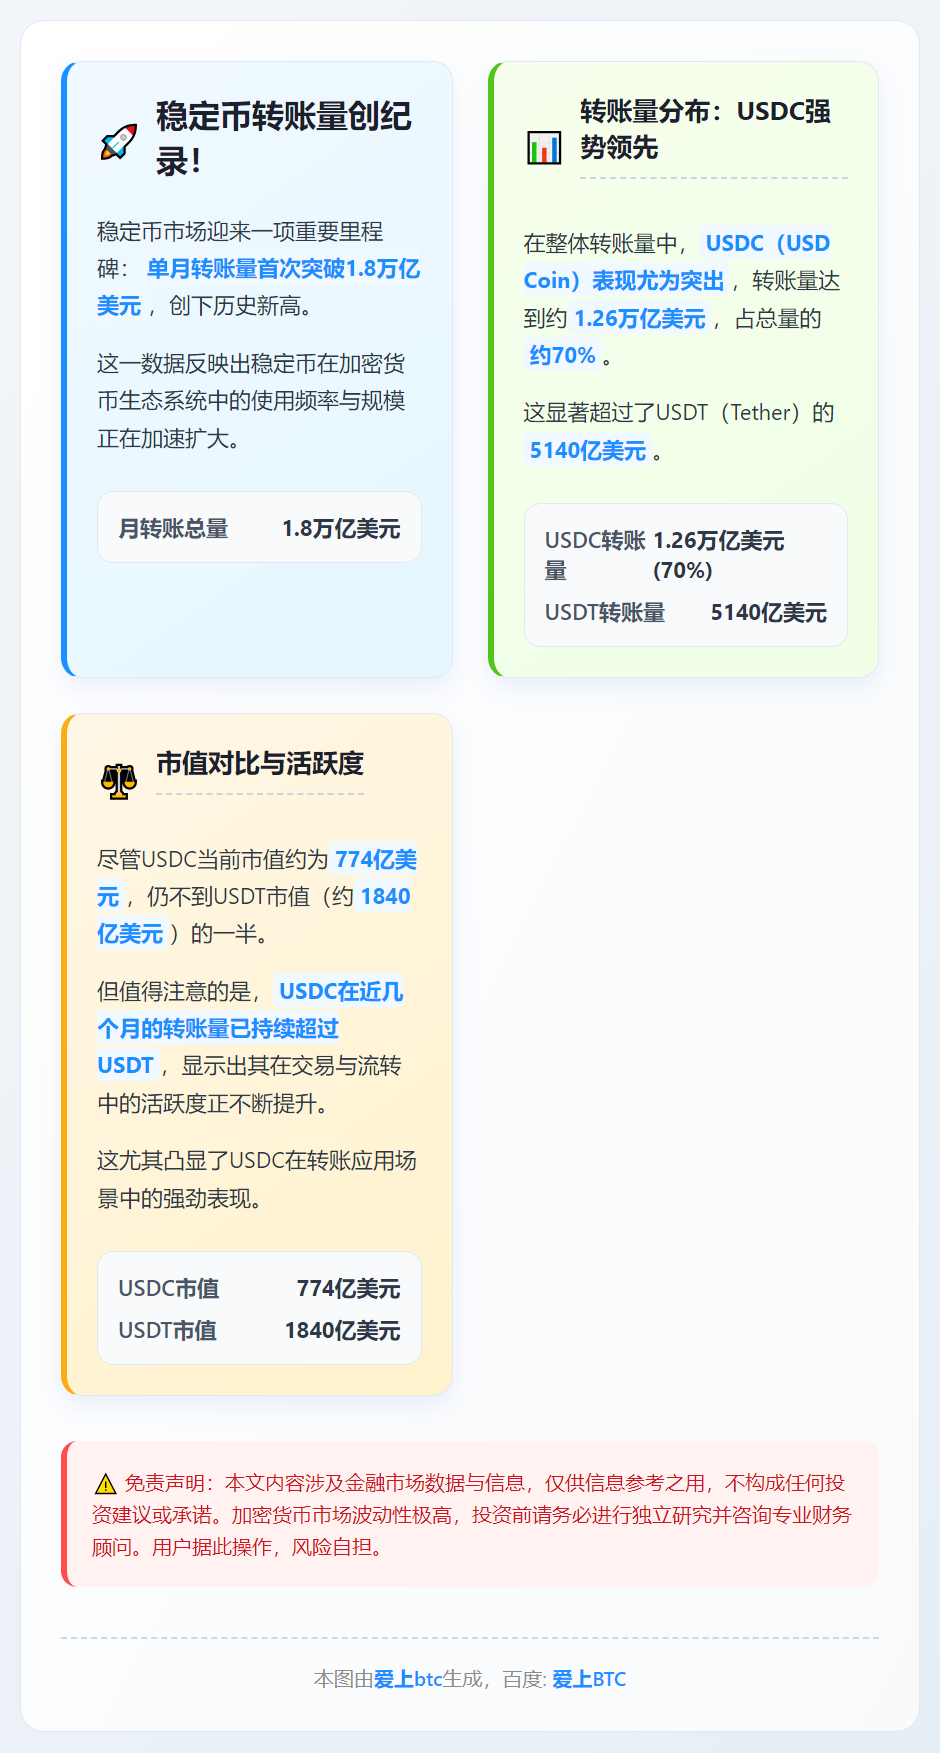940x1753 pixels.
Task: Click the heading 市值对比与活跃度
Action: [x=260, y=764]
